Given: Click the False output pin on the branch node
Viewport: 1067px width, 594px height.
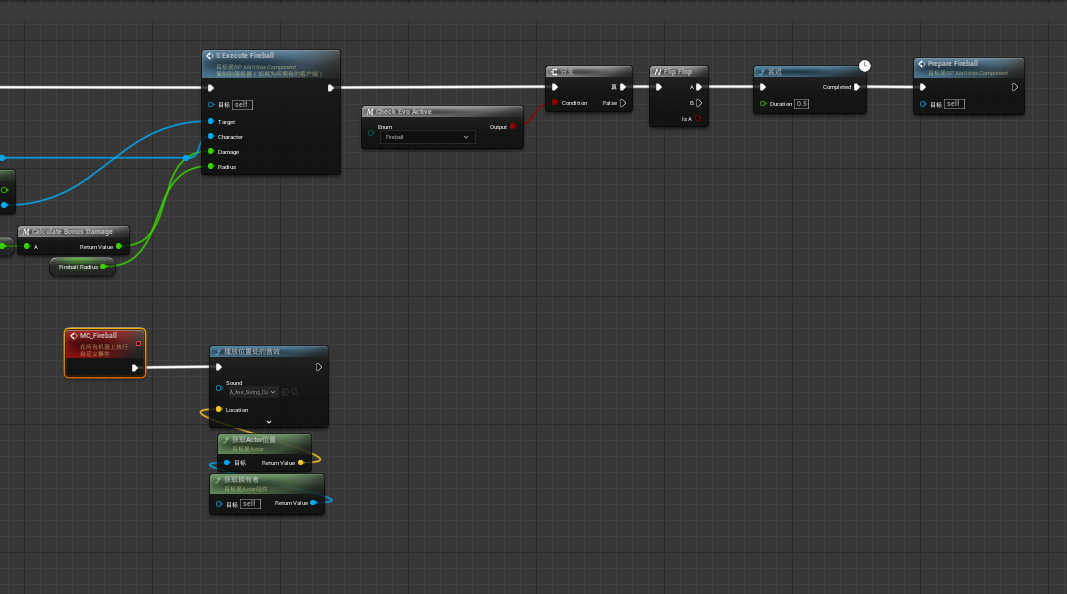Looking at the screenshot, I should [623, 103].
